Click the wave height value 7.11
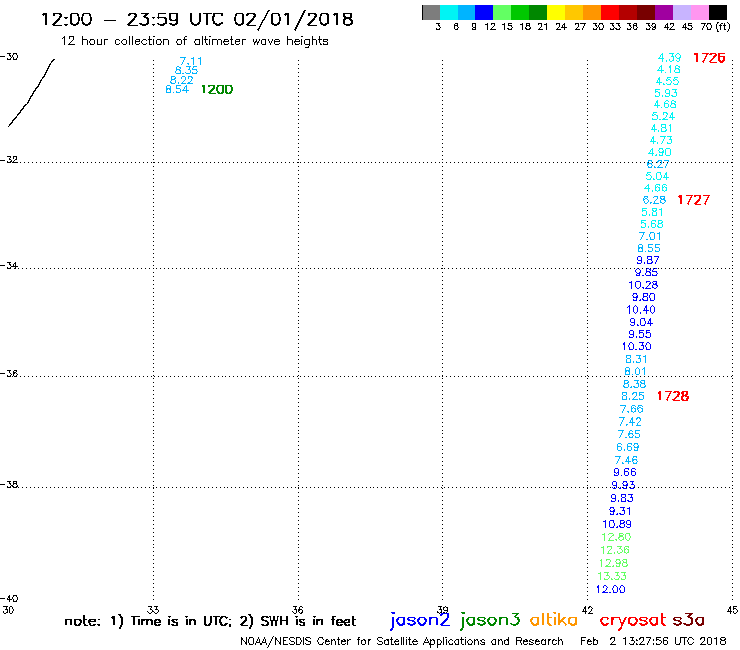The image size is (740, 650). (x=191, y=61)
